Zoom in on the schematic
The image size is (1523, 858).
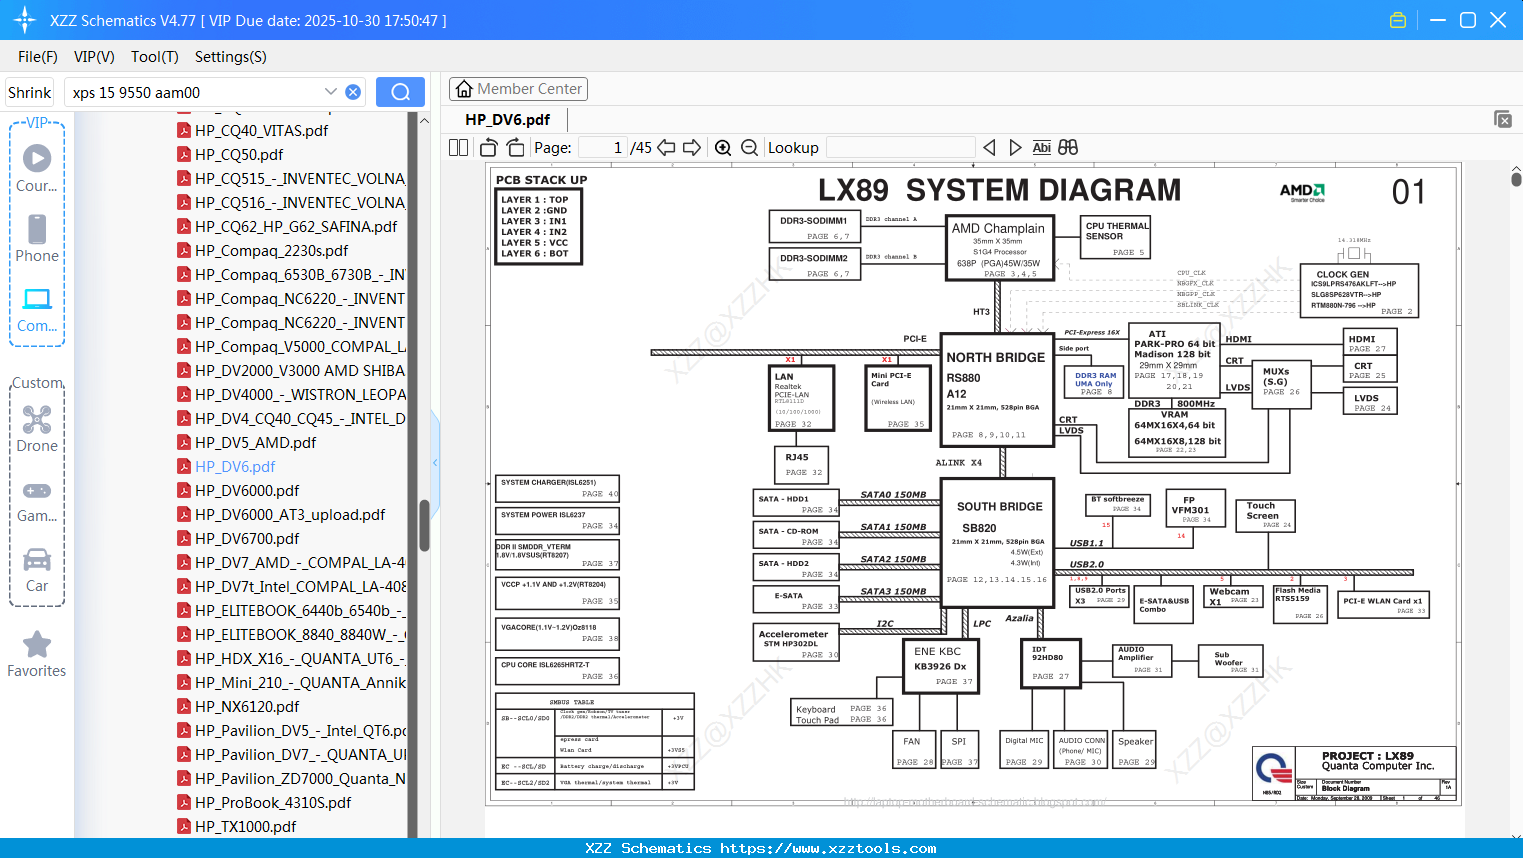click(x=723, y=147)
